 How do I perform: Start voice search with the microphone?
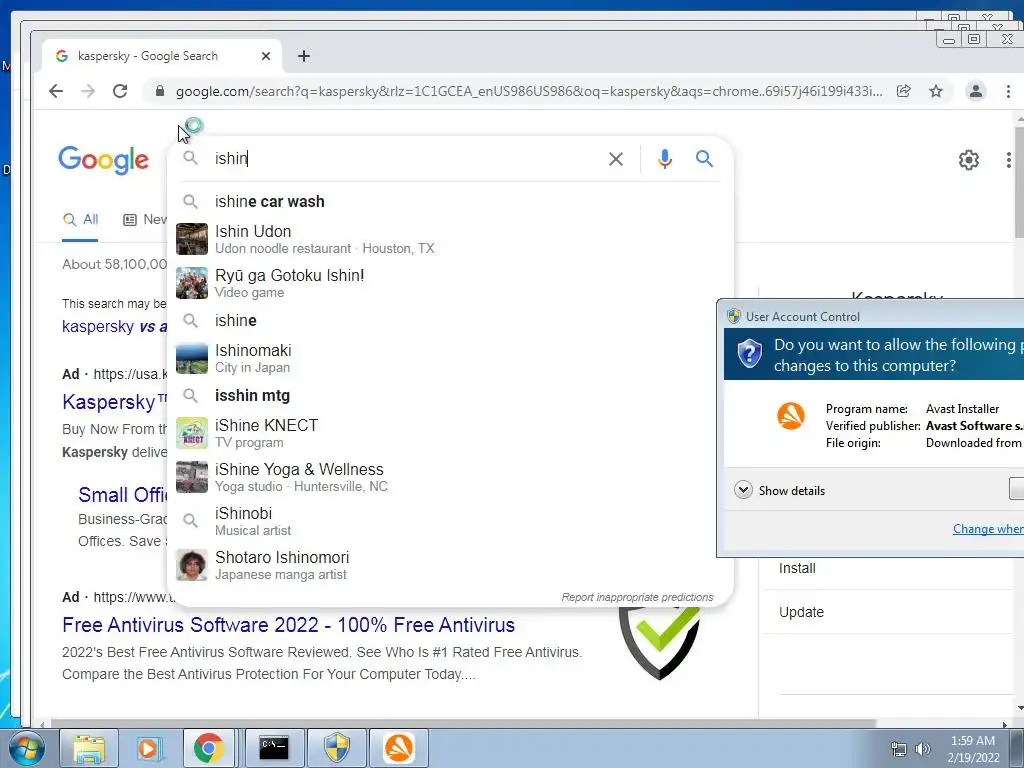[665, 159]
